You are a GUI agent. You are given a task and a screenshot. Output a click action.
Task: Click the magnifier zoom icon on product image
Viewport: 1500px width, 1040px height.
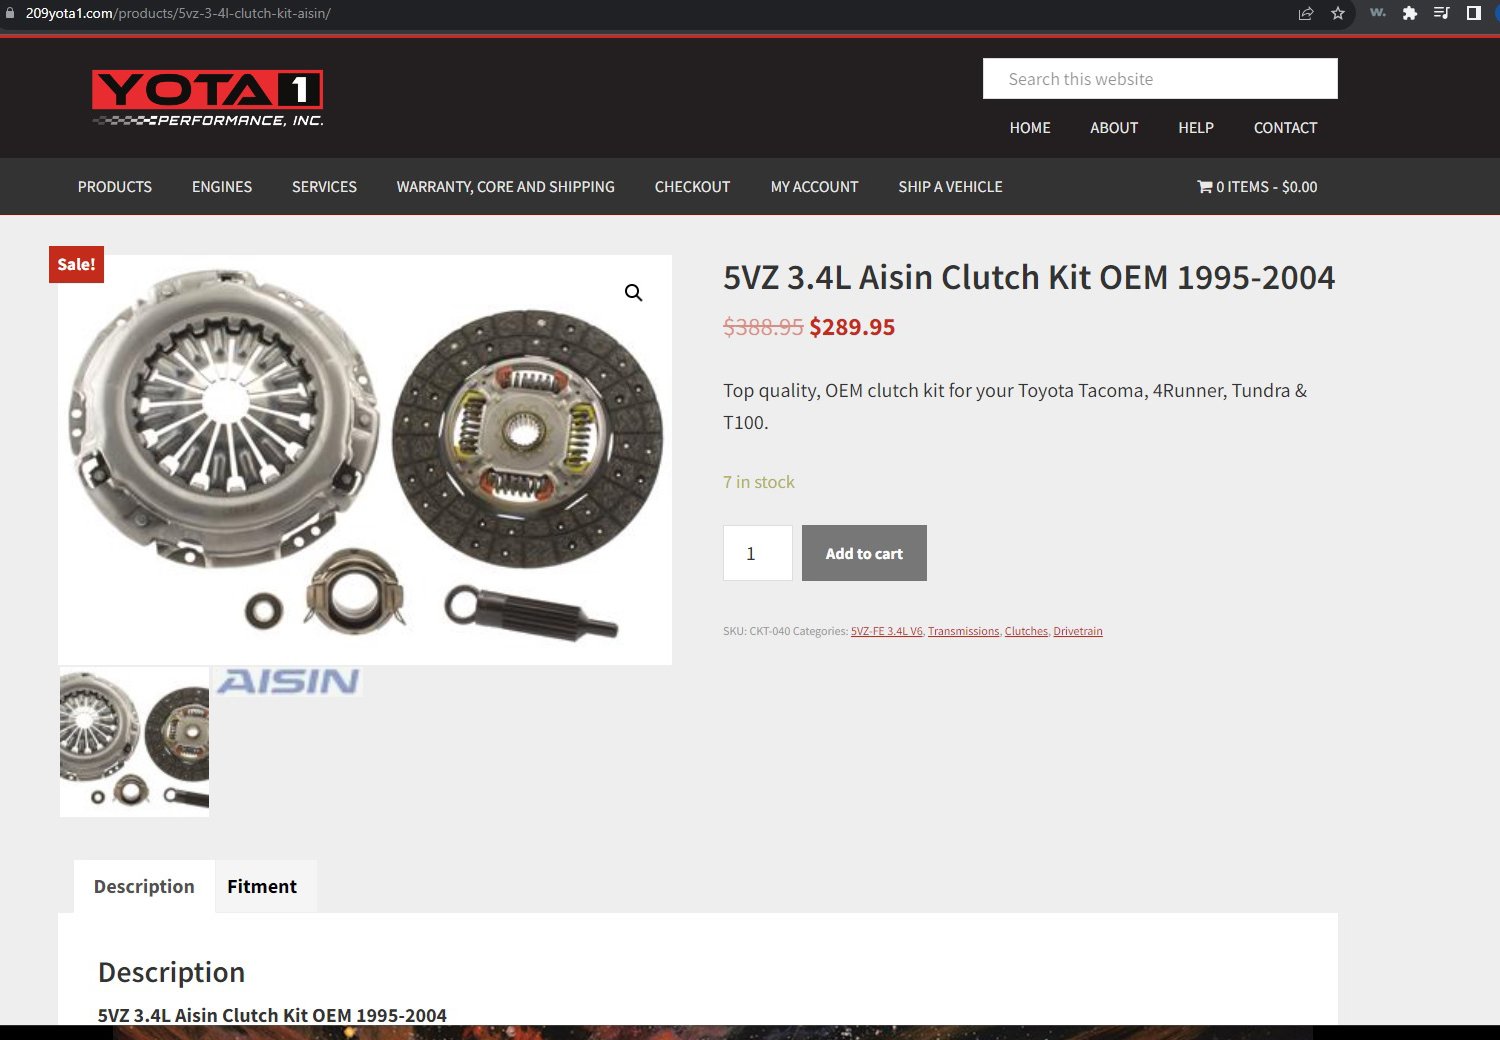tap(633, 292)
